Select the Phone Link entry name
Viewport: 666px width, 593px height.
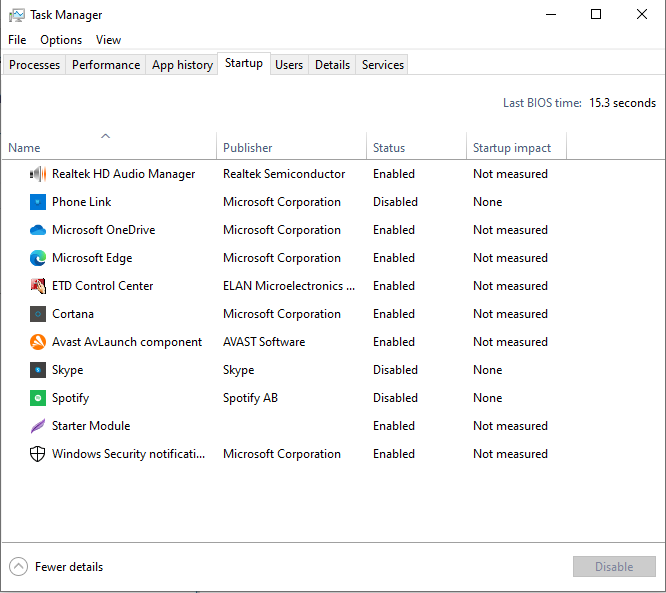tap(82, 202)
